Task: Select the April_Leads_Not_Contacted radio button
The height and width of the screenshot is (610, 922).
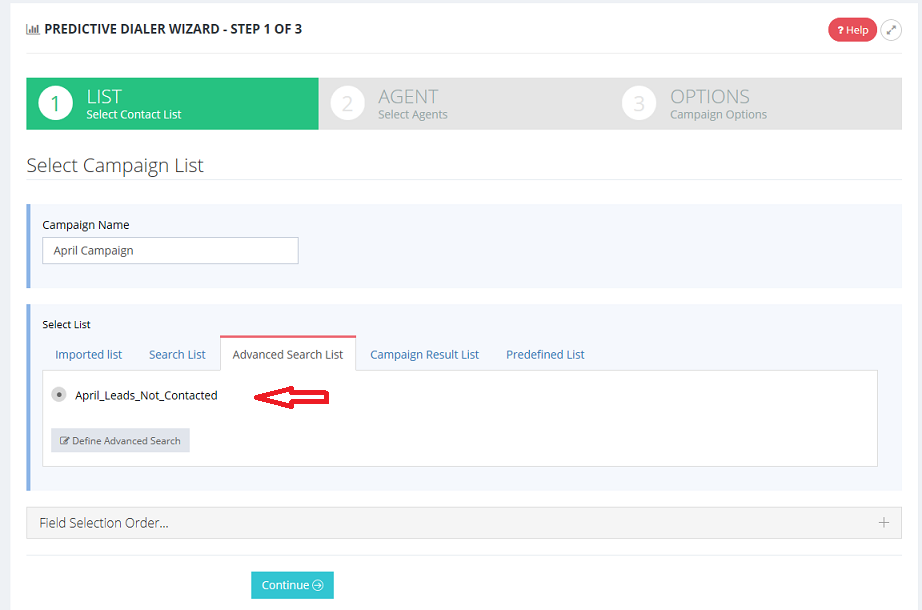Action: (x=59, y=395)
